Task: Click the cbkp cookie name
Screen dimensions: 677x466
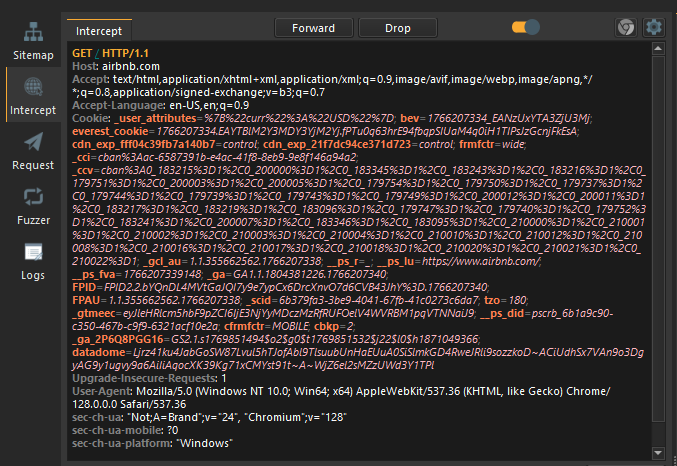Action: pyautogui.click(x=327, y=326)
